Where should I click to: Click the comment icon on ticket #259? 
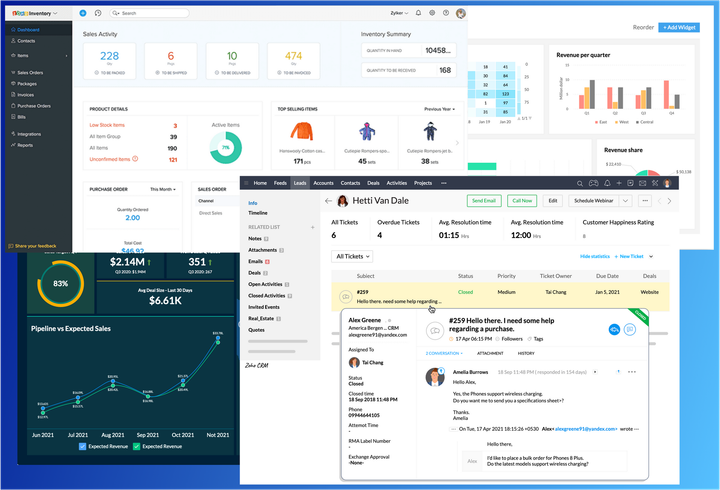tap(630, 329)
